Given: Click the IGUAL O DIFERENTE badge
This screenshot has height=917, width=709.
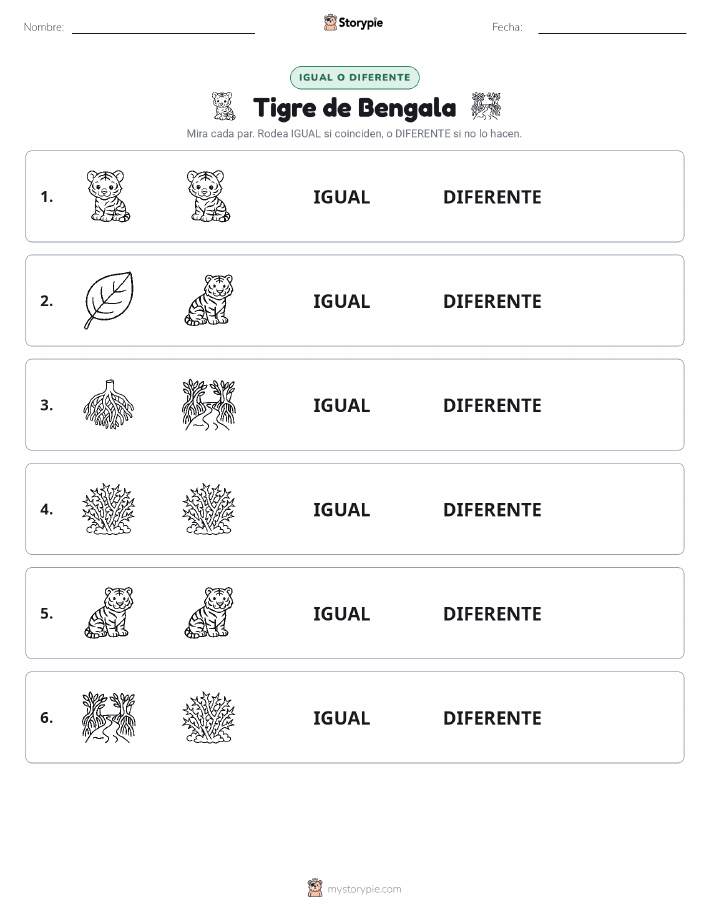Looking at the screenshot, I should click(x=354, y=77).
